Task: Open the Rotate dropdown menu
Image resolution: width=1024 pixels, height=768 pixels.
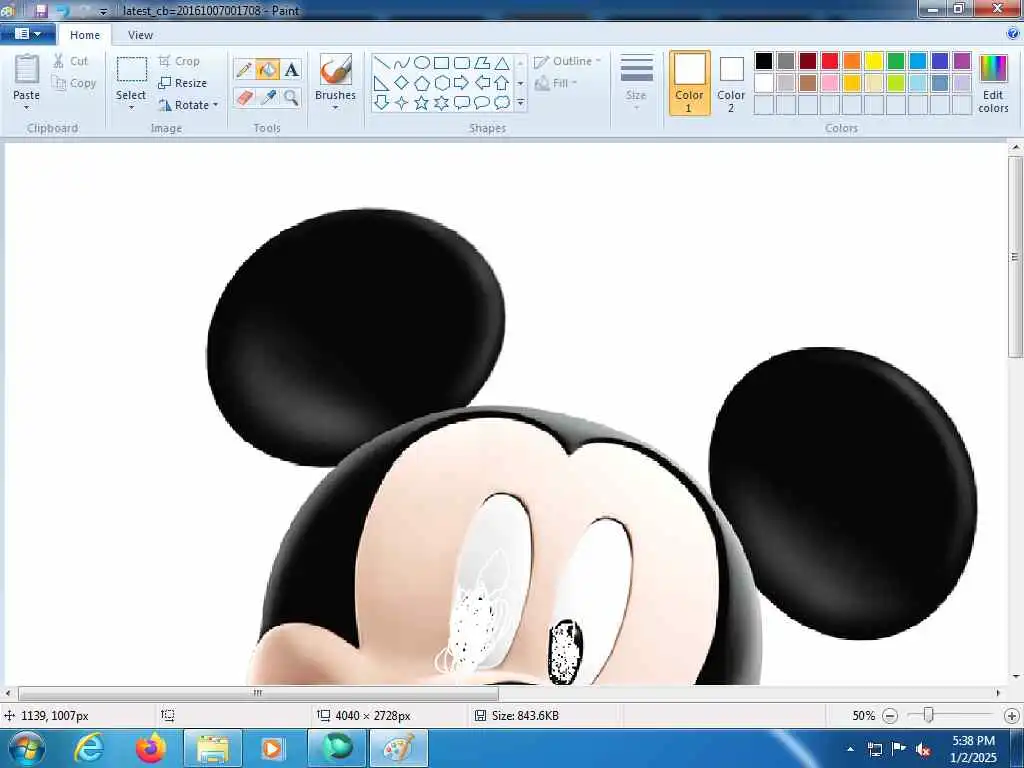Action: [x=216, y=104]
